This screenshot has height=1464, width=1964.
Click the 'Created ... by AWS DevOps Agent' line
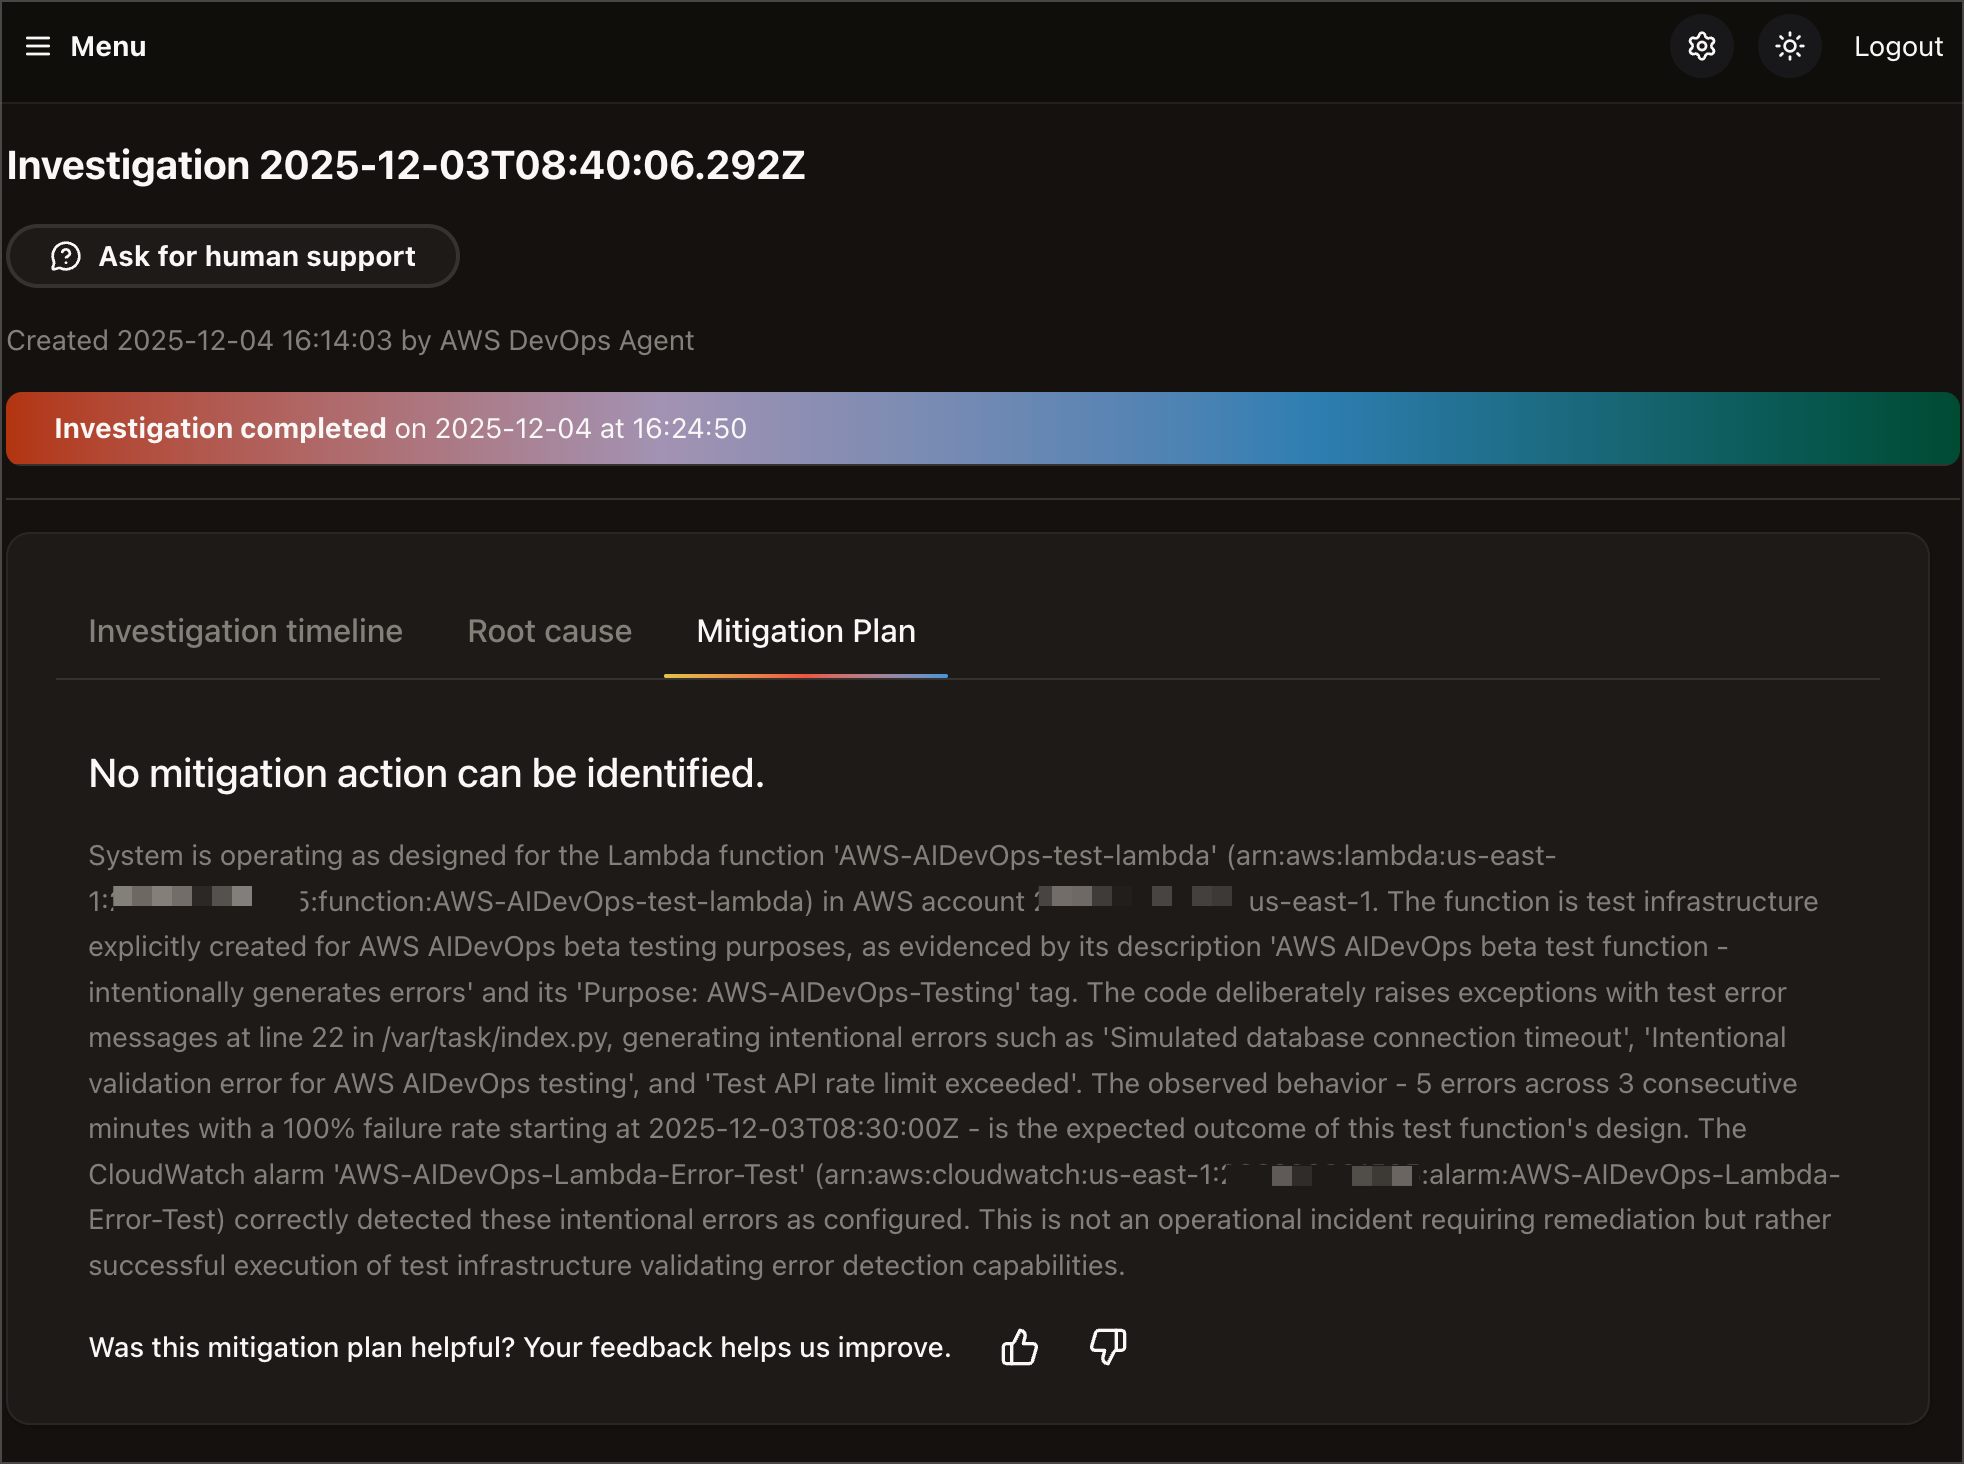pyautogui.click(x=350, y=340)
